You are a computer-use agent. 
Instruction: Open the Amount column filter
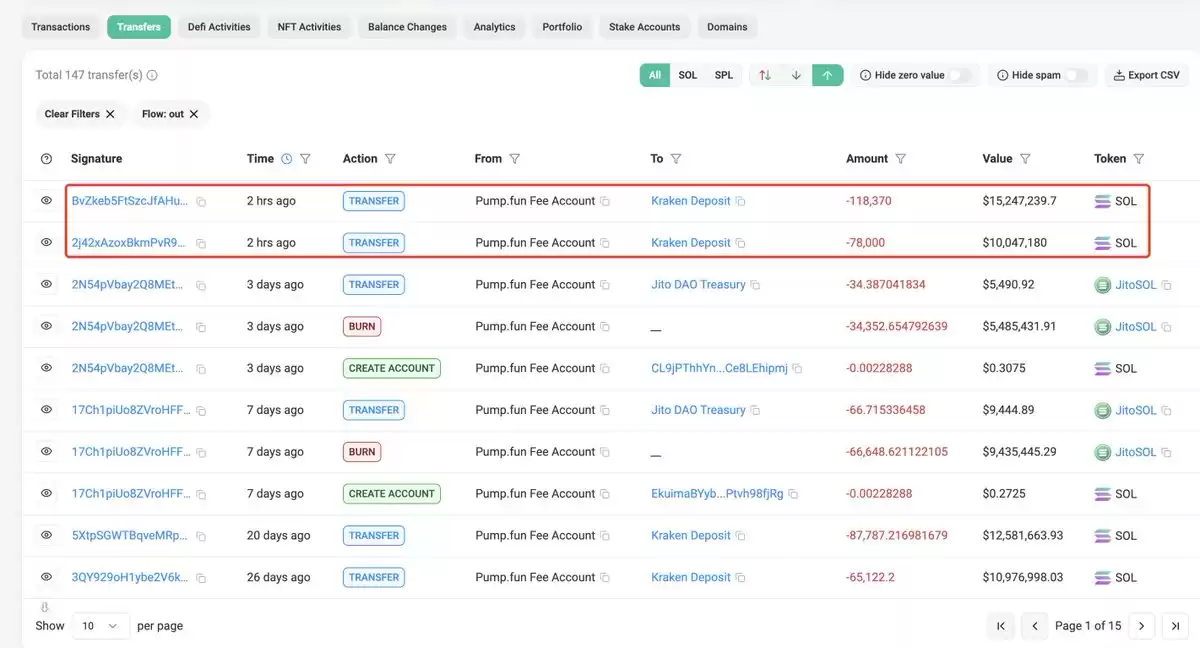pos(901,159)
